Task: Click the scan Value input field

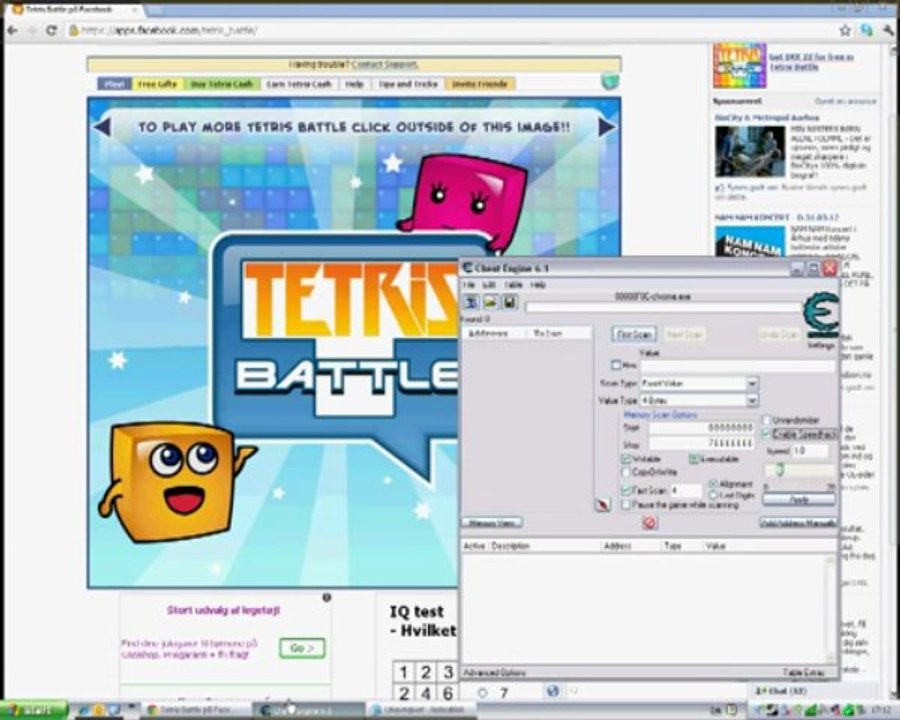Action: 738,365
